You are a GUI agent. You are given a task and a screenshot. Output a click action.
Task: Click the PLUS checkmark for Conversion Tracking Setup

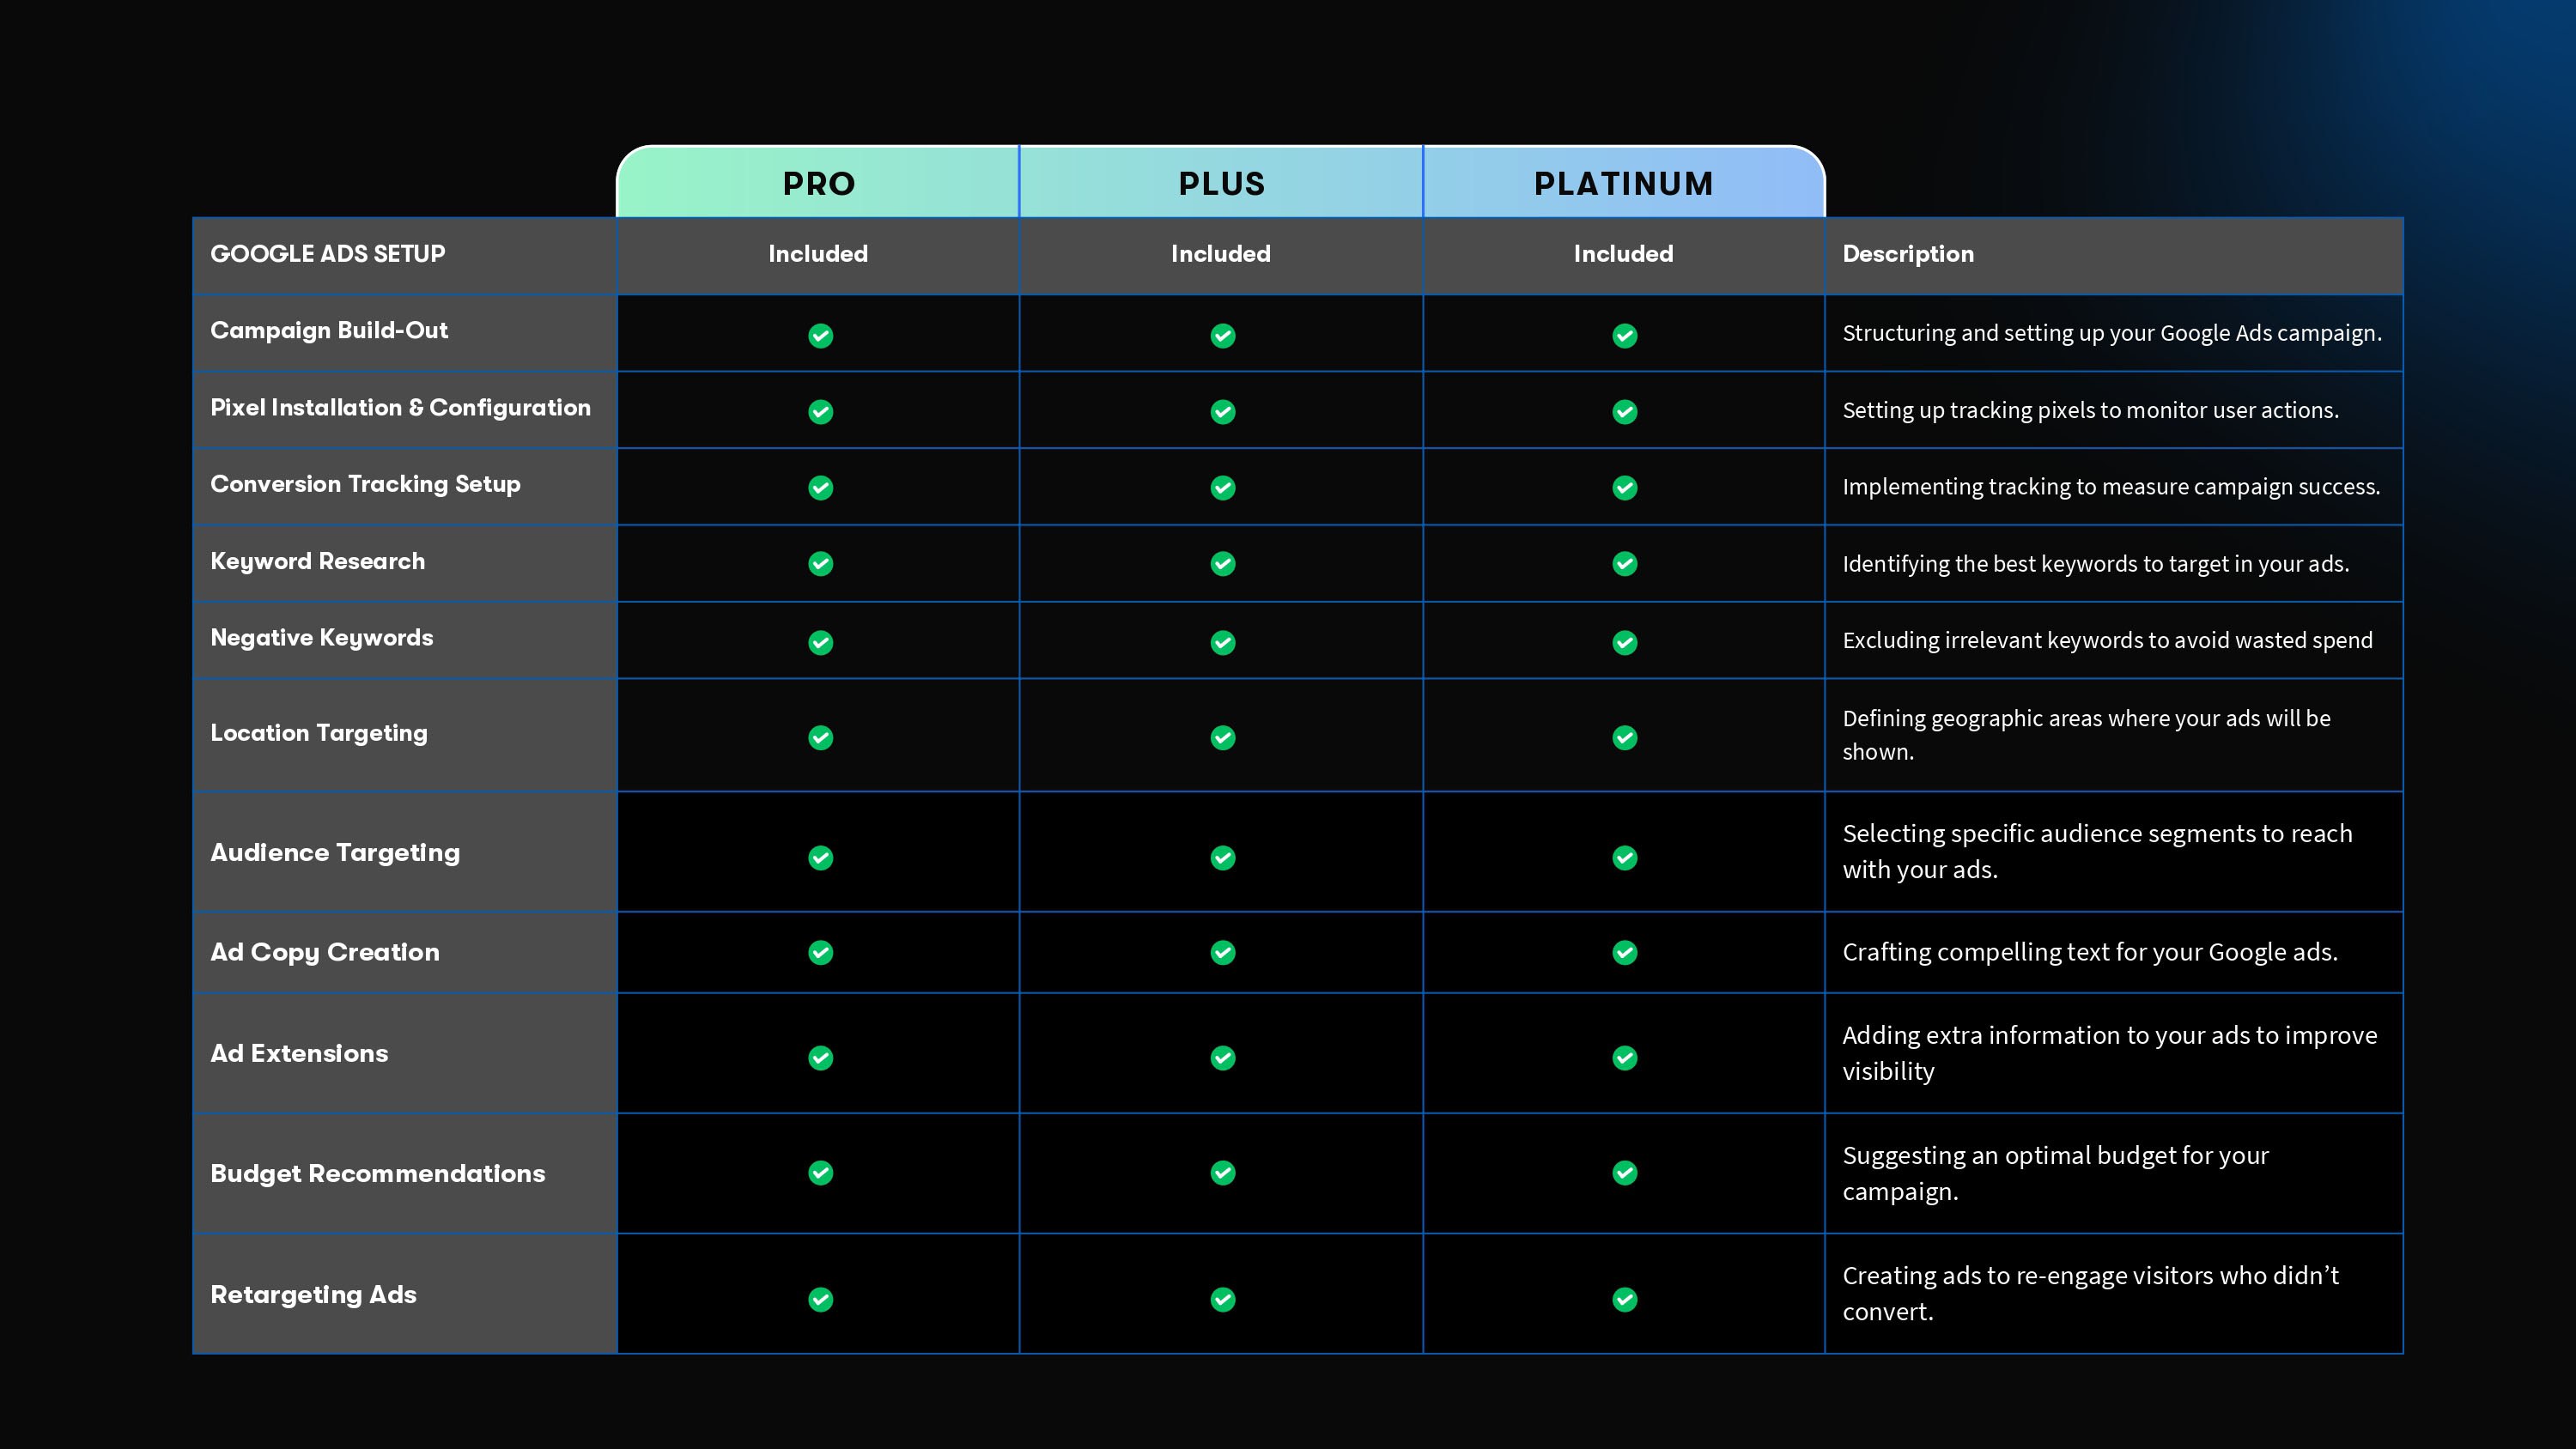(x=1222, y=488)
